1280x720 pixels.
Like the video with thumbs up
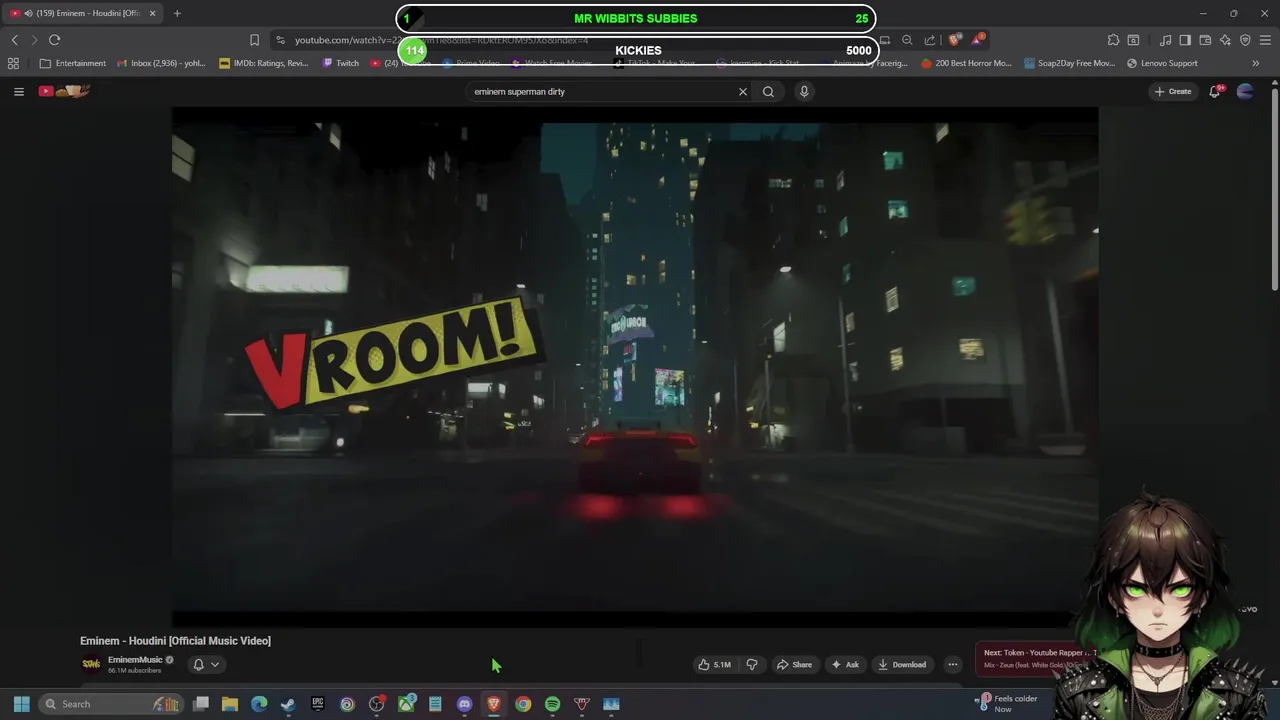tap(714, 664)
